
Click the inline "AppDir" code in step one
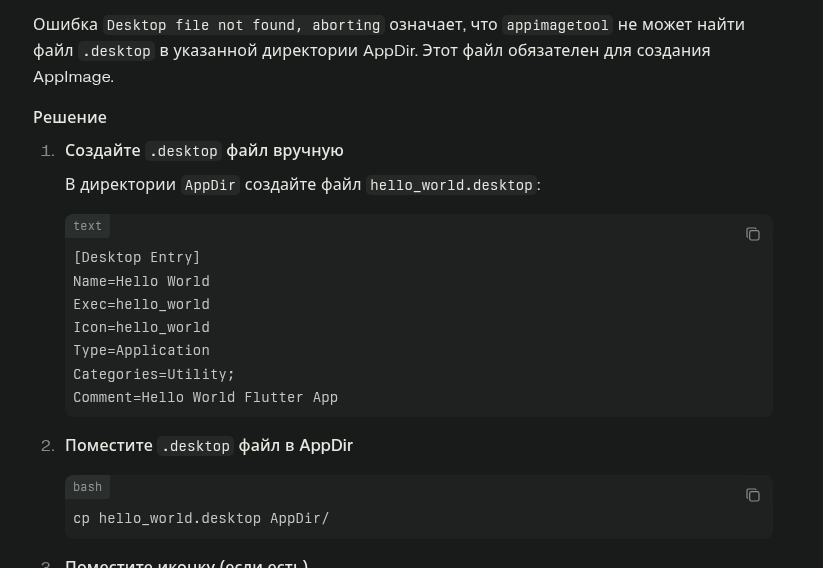pos(210,185)
